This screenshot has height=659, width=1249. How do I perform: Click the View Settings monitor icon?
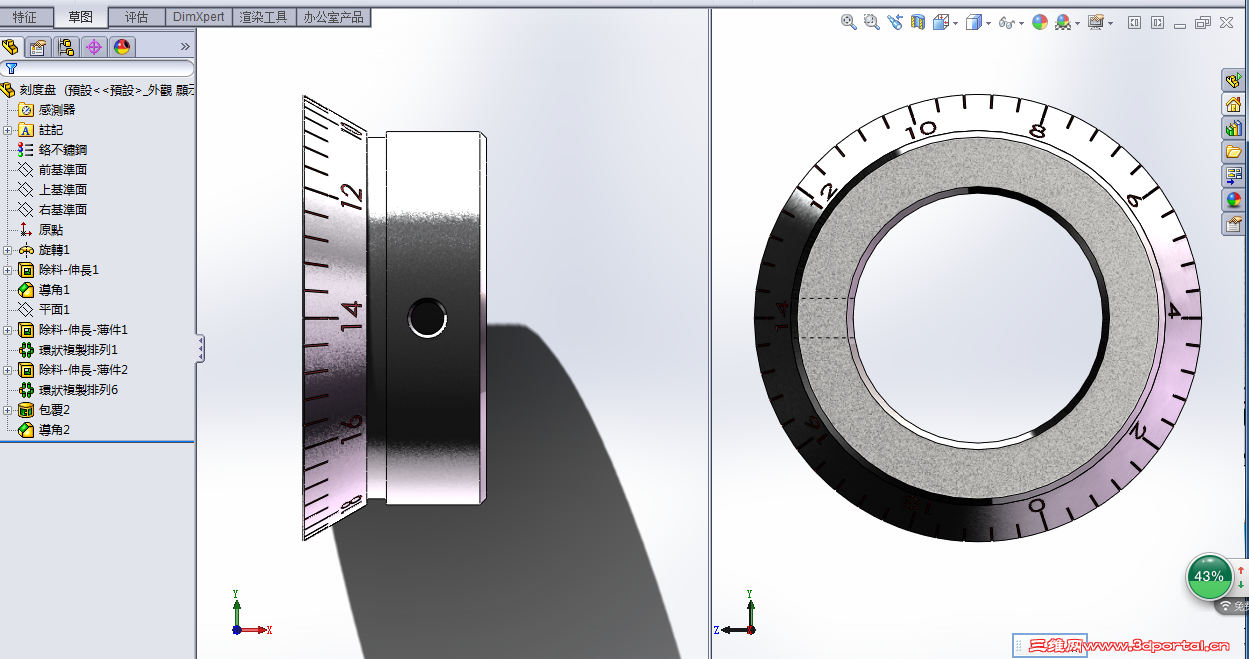click(1096, 22)
